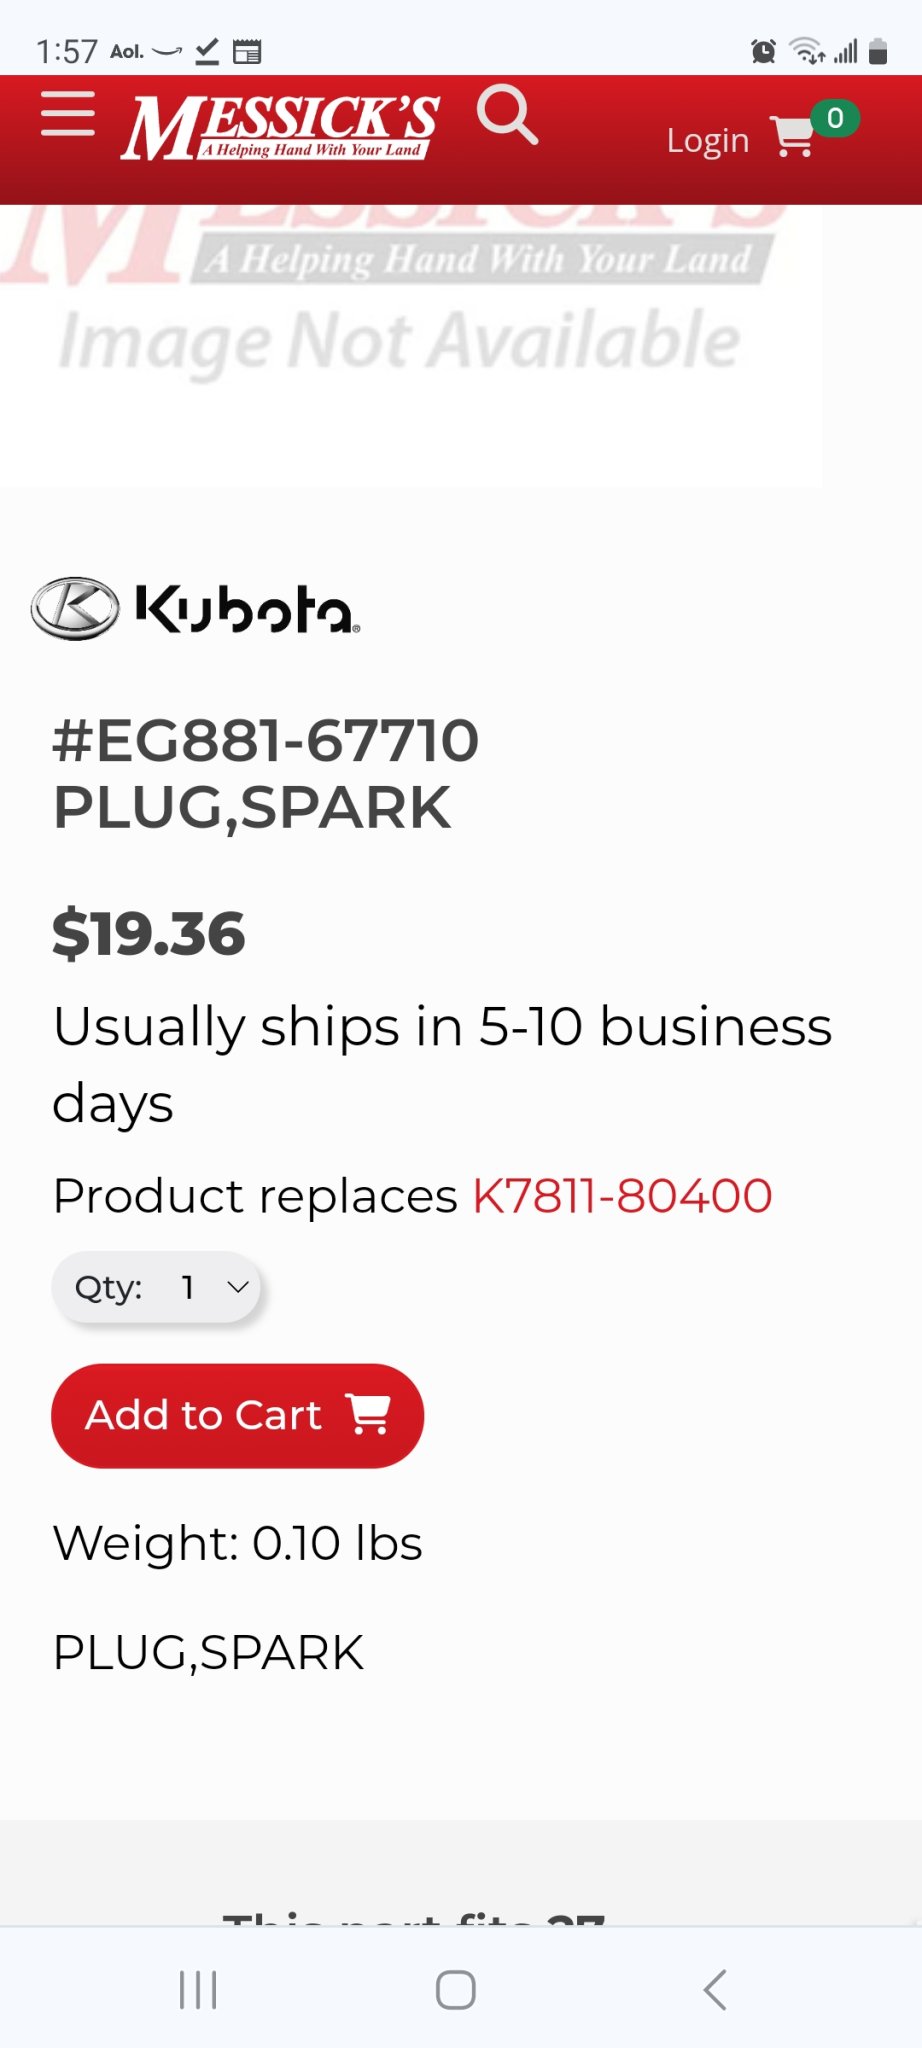This screenshot has width=922, height=2048.
Task: Click the Login link
Action: pos(708,141)
